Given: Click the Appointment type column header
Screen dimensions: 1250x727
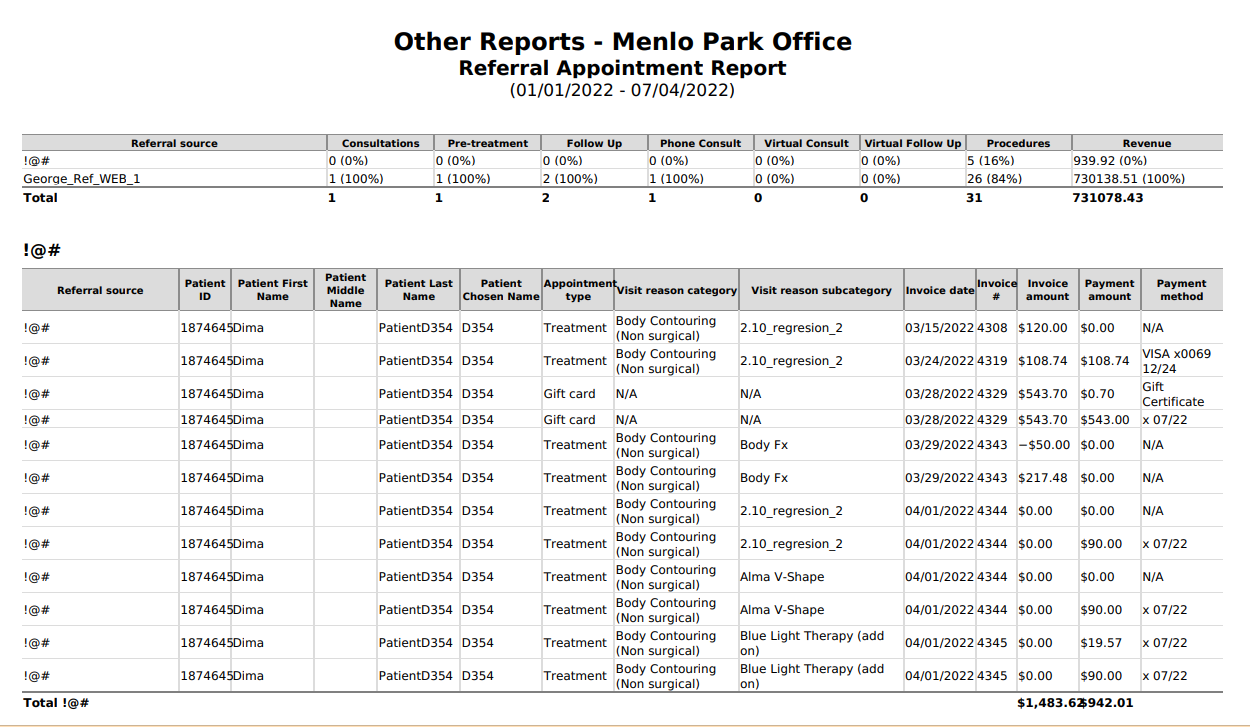Looking at the screenshot, I should coord(578,290).
